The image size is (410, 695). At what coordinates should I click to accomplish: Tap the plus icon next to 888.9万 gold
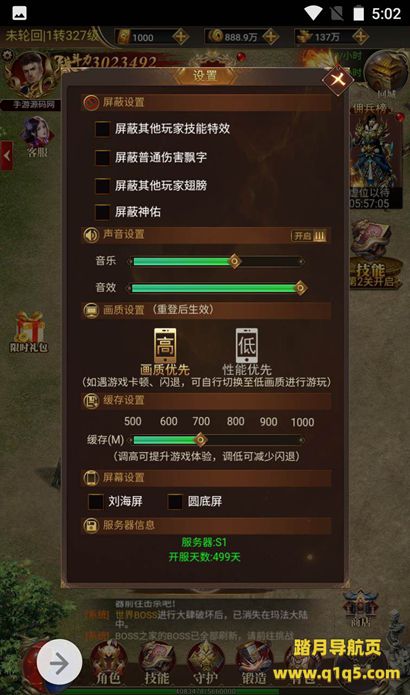(270, 37)
